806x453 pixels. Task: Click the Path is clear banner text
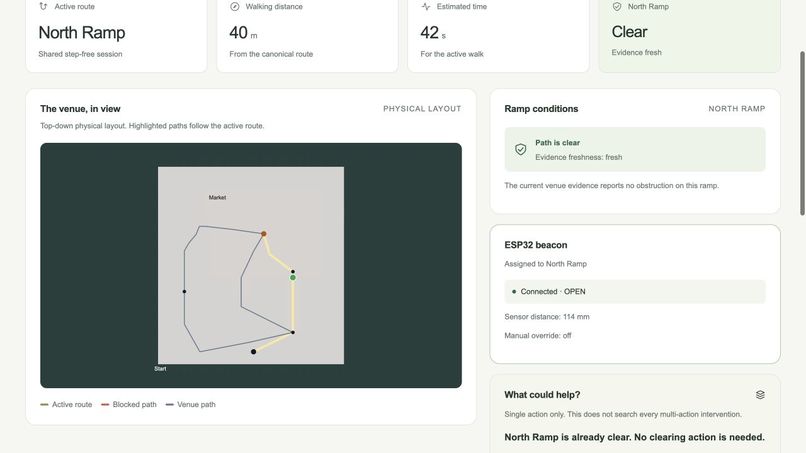(557, 143)
